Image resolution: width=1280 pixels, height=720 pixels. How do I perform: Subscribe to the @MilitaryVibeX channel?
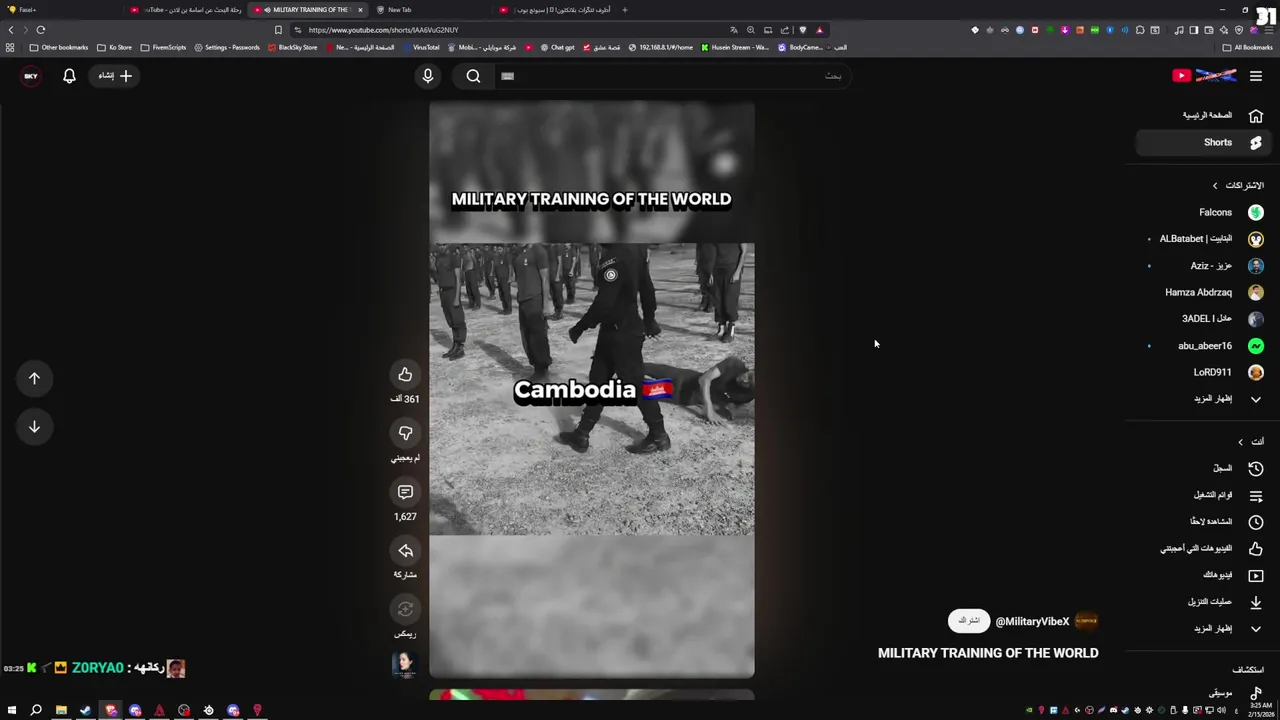point(969,621)
